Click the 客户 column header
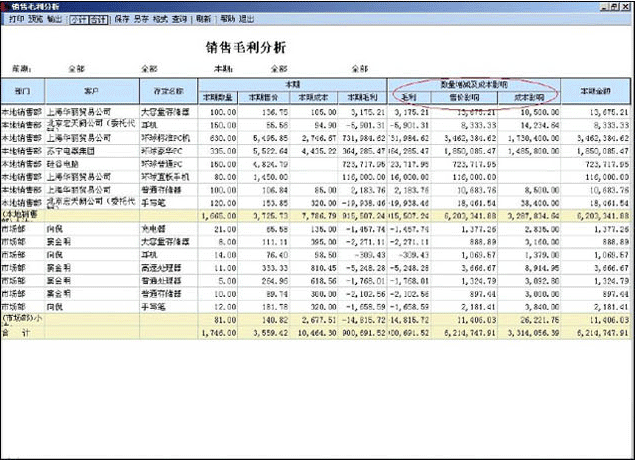 pos(92,91)
